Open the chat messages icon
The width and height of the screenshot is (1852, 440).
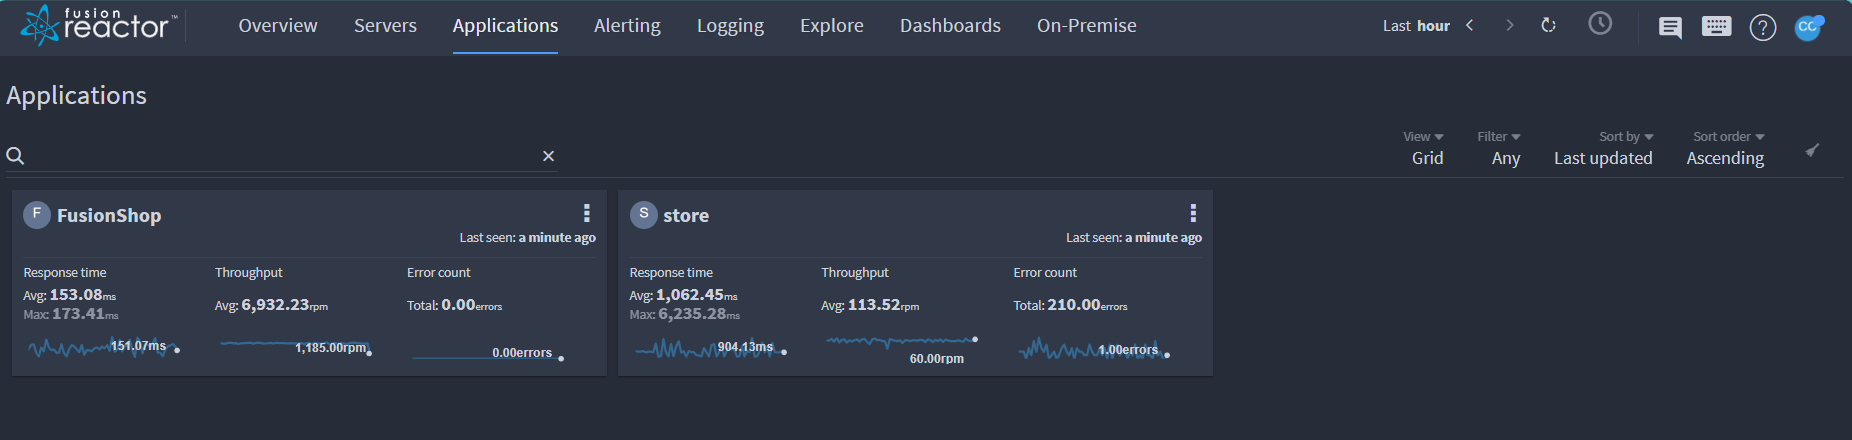coord(1670,27)
